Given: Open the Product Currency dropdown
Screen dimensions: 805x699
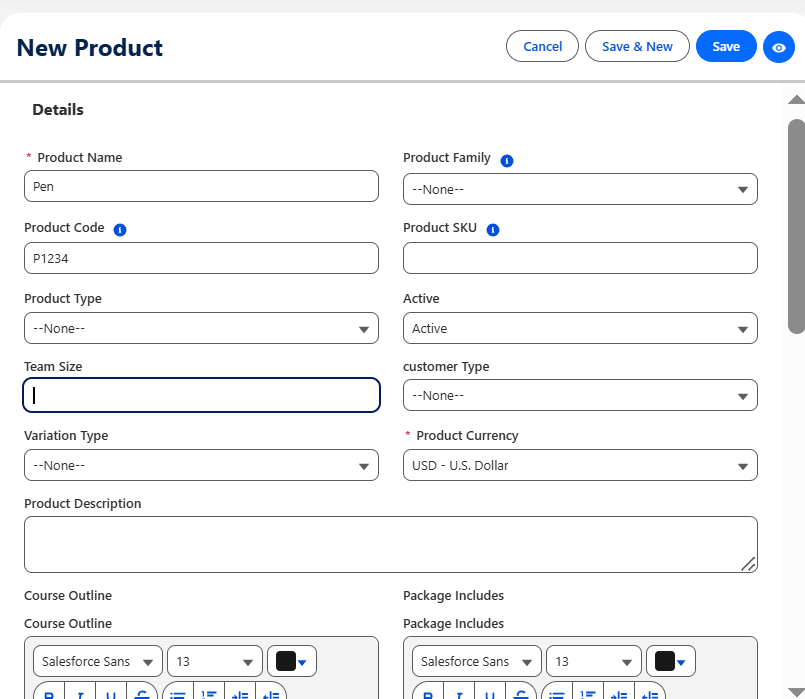Looking at the screenshot, I should [580, 465].
